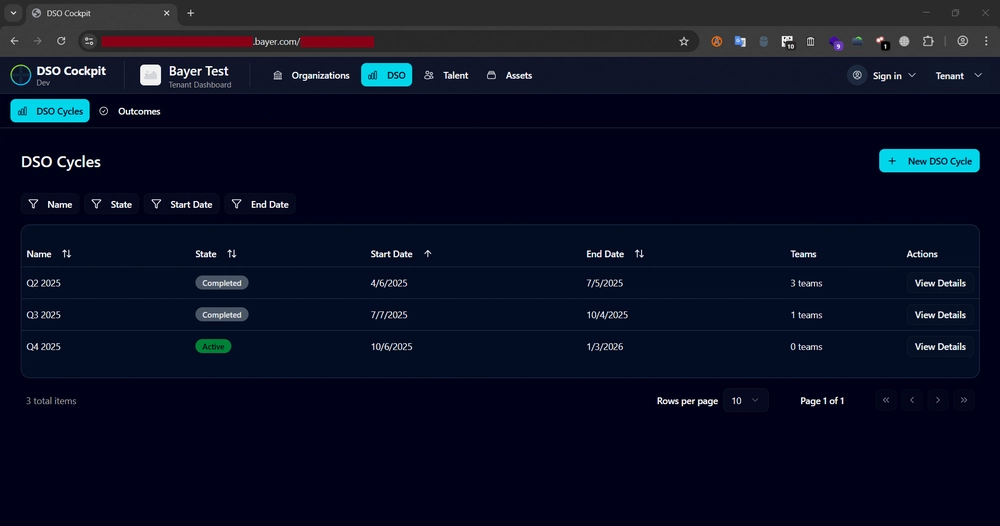Image resolution: width=1000 pixels, height=526 pixels.
Task: Click the end date 10/4/2025
Action: tap(607, 315)
